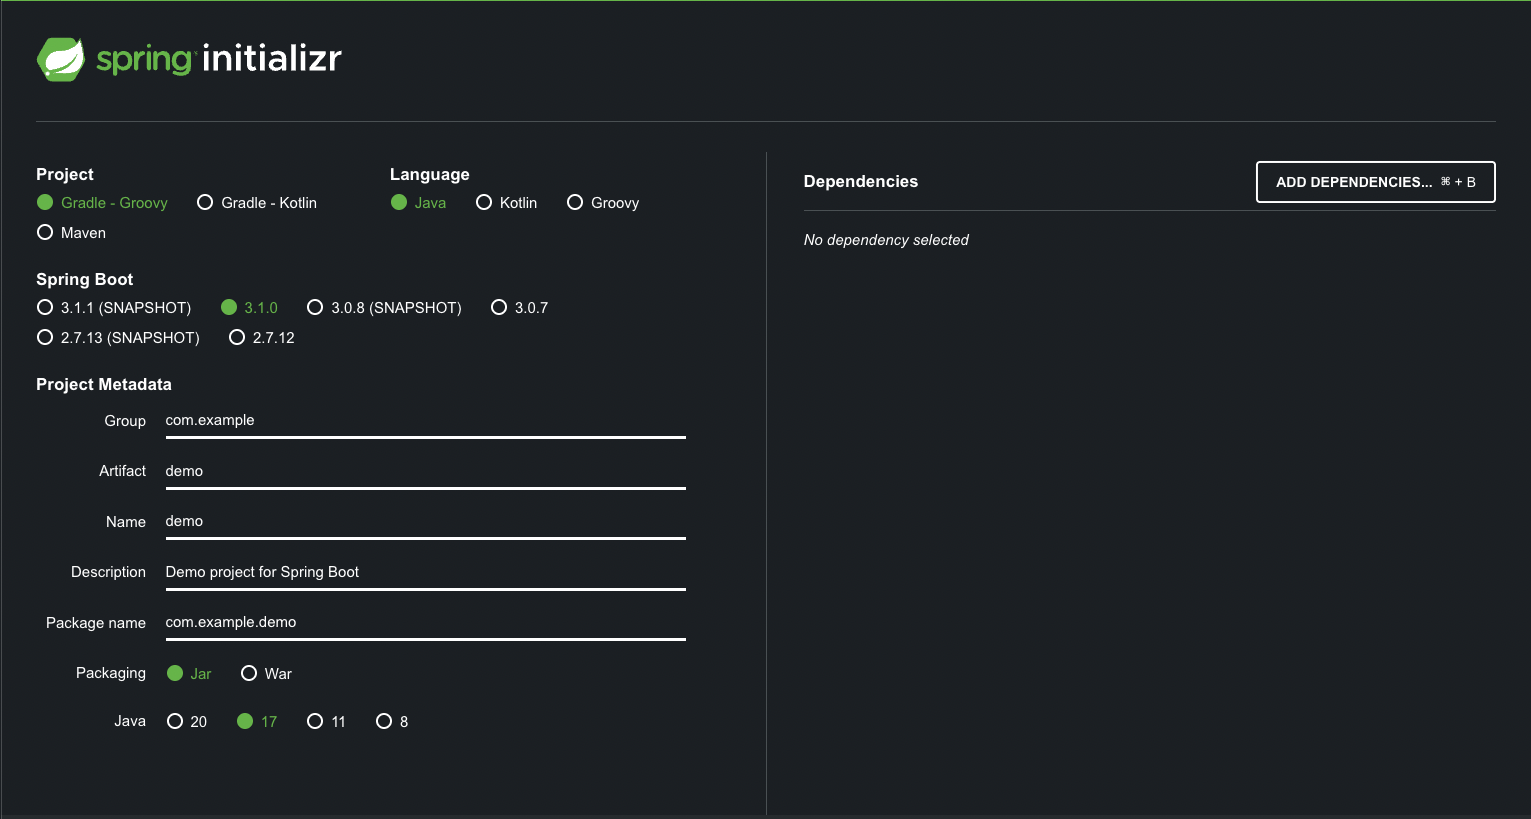Image resolution: width=1531 pixels, height=819 pixels.
Task: Open the Add Dependencies dialog
Action: 1375,182
